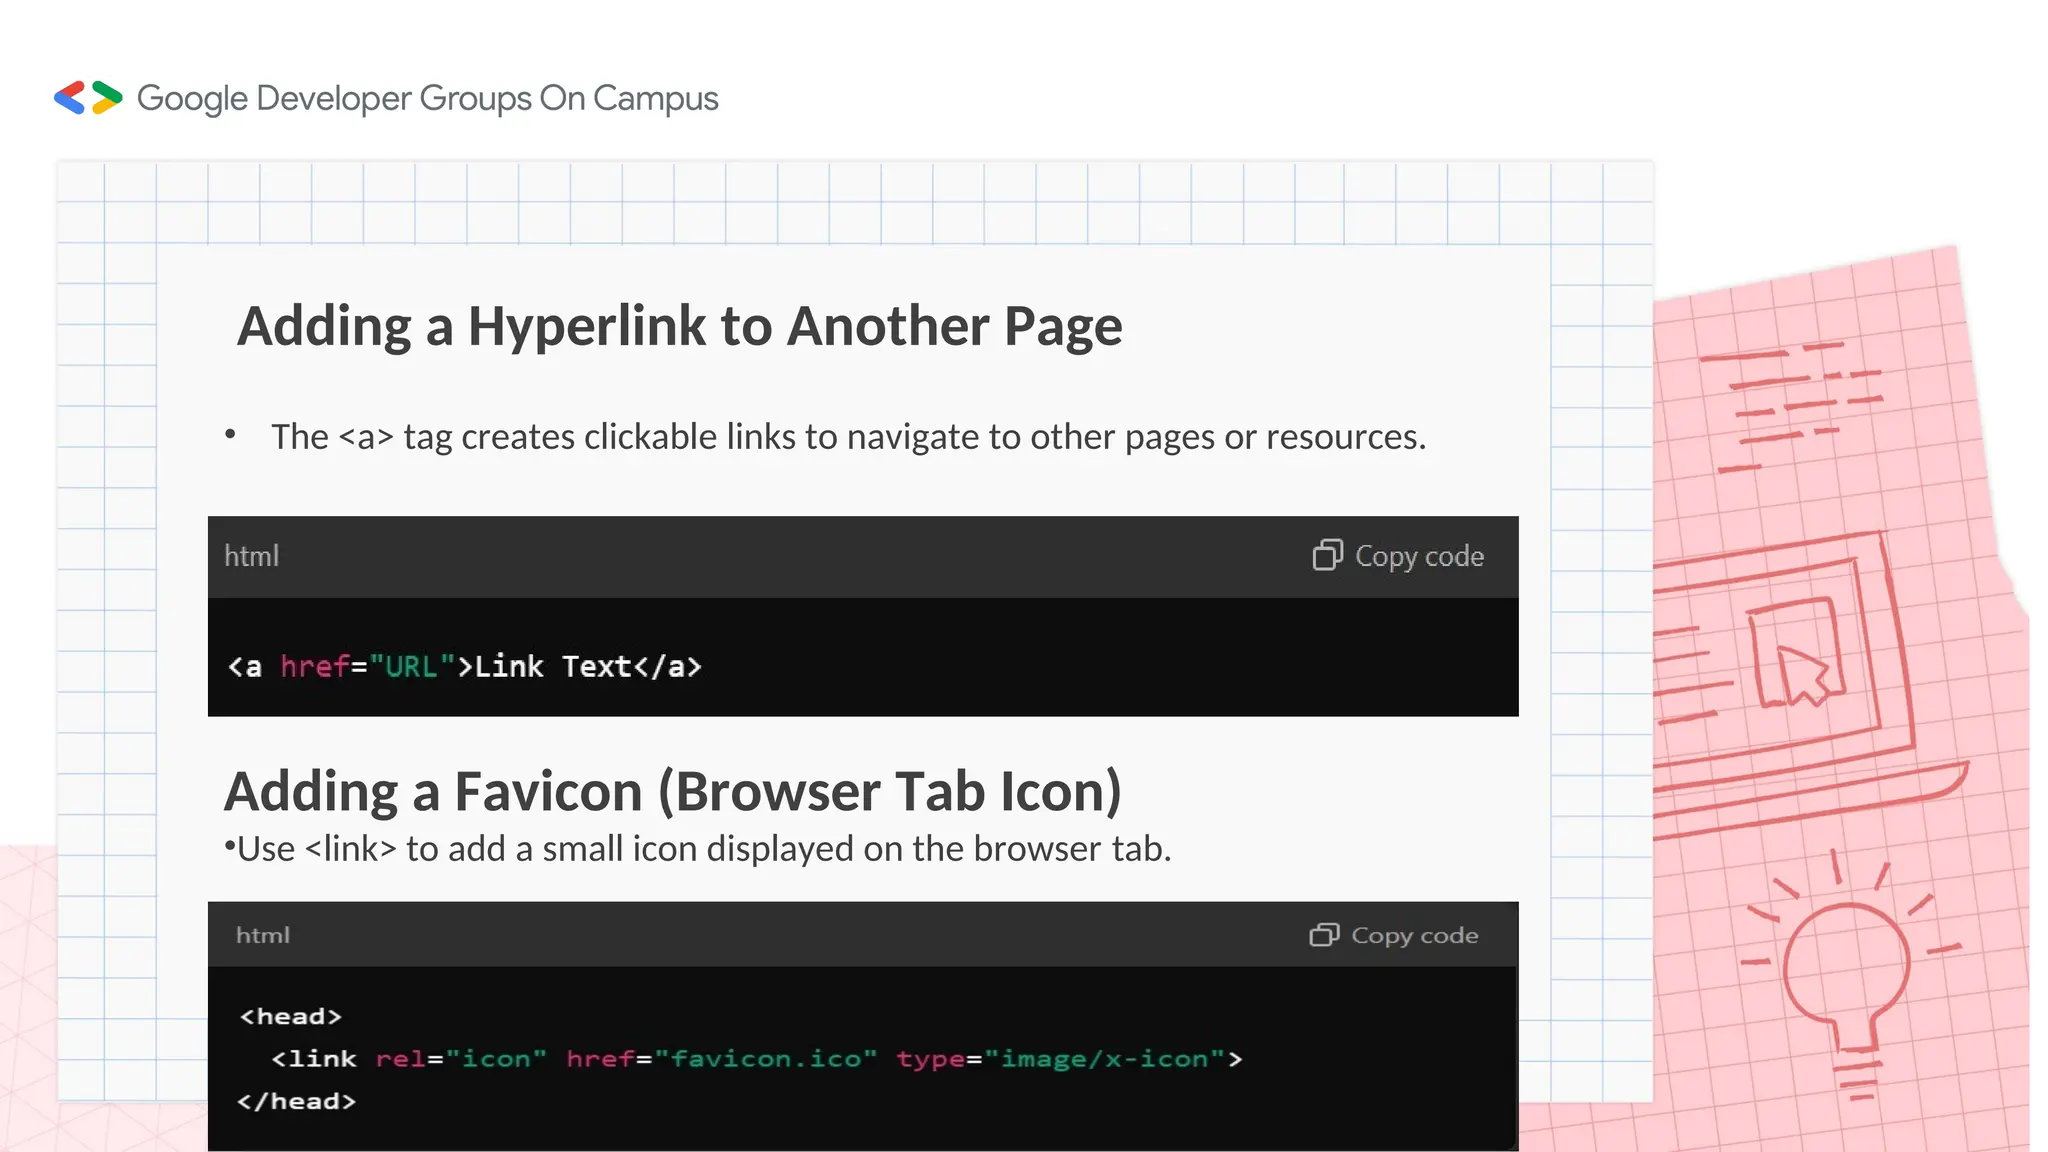This screenshot has height=1152, width=2048.
Task: Click the 'html' label of first code block
Action: click(x=251, y=556)
